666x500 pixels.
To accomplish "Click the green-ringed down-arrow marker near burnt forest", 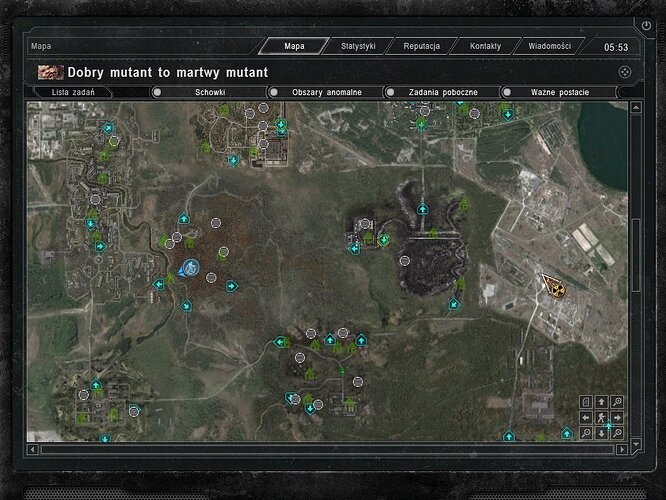I will coord(384,240).
